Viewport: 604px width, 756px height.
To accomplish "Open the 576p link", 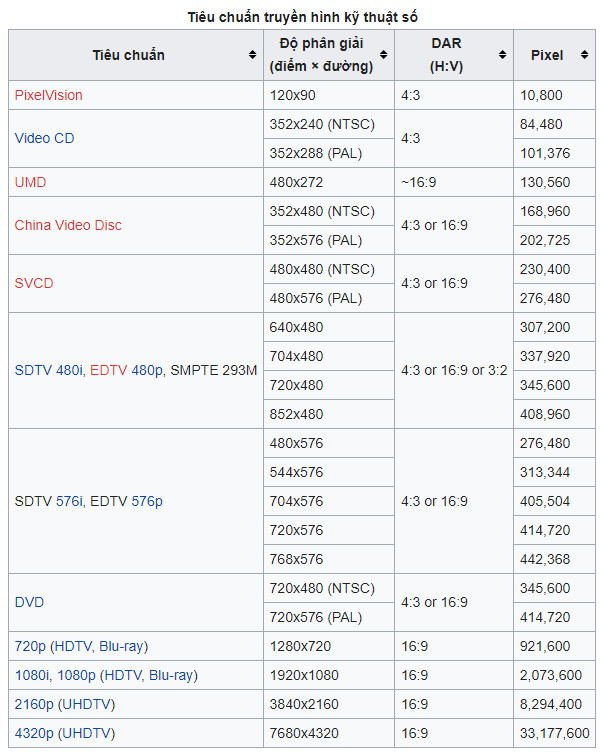I will [x=147, y=501].
